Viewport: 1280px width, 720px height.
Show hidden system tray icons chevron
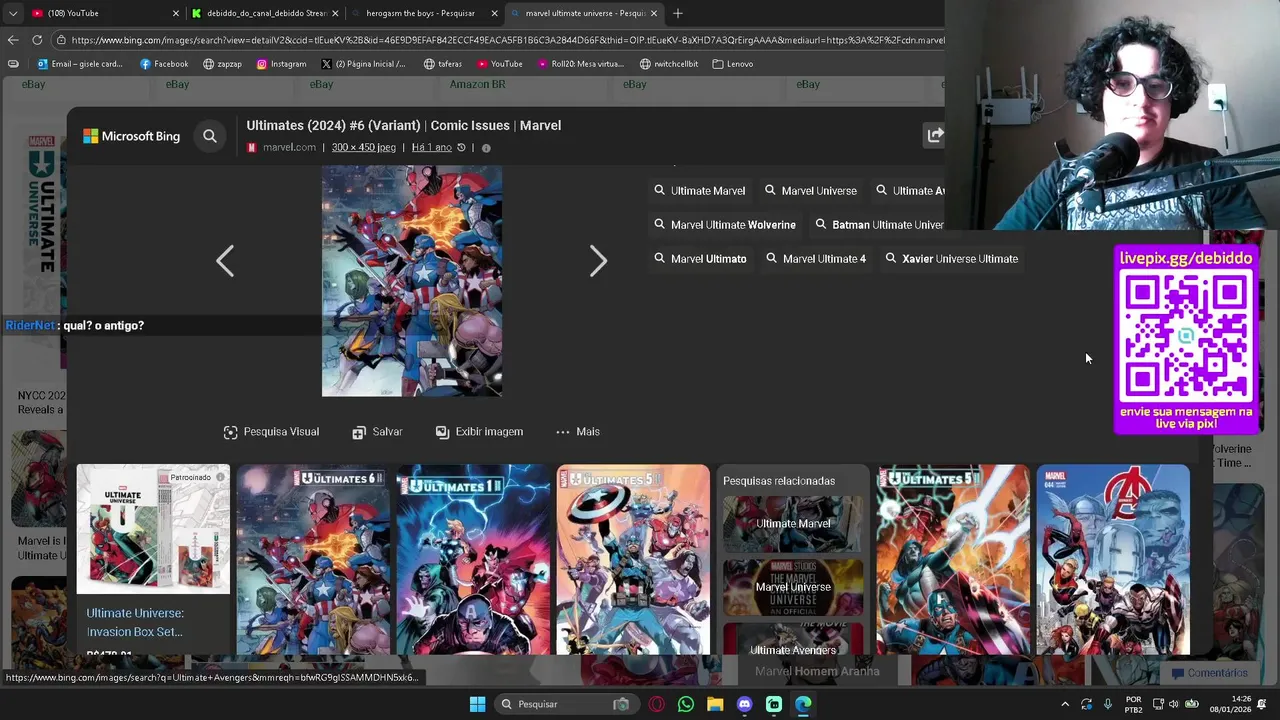click(1064, 704)
